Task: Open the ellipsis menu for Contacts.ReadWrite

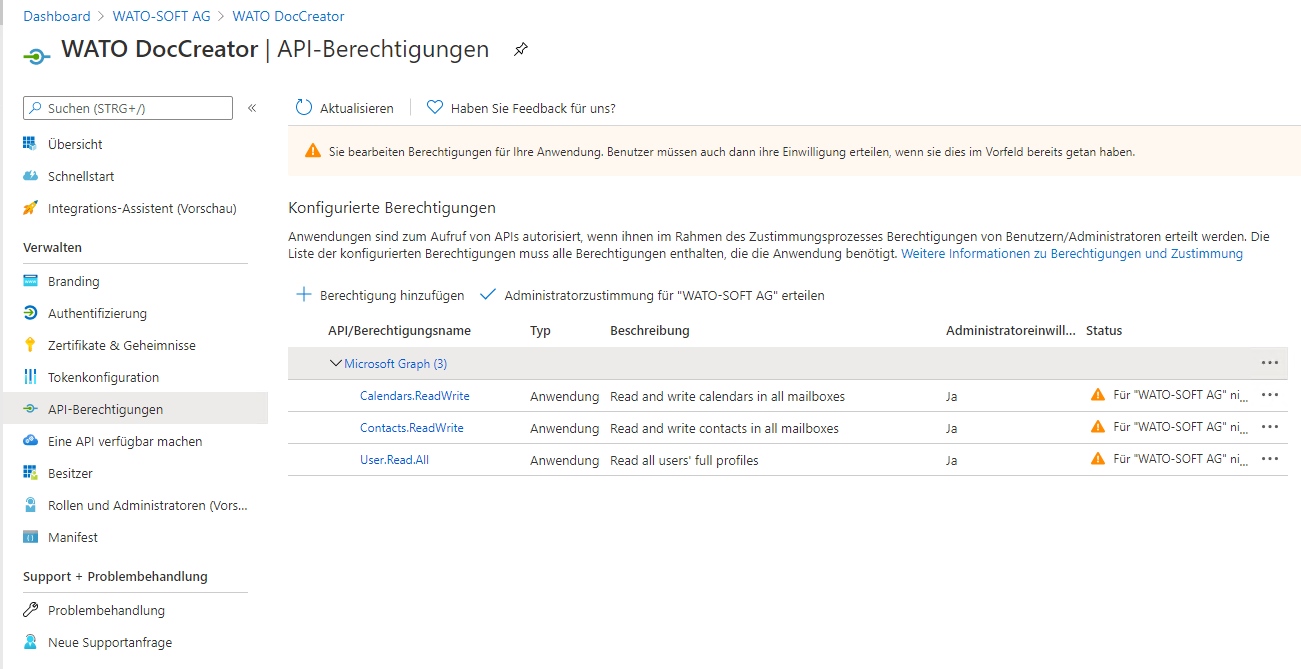Action: (1270, 427)
